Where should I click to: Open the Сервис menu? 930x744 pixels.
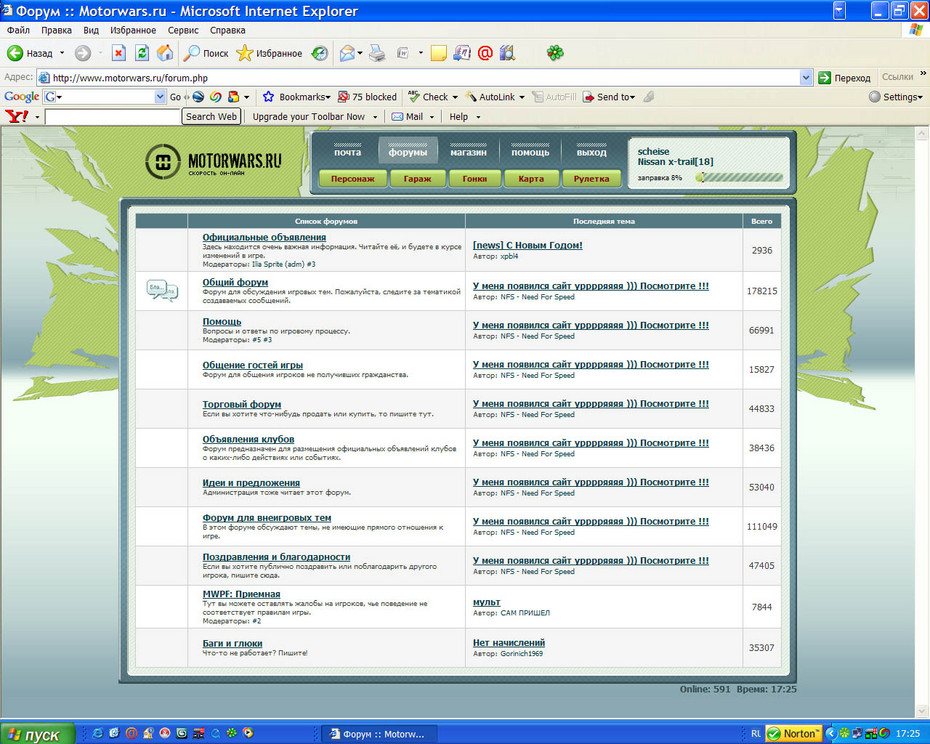click(x=183, y=30)
